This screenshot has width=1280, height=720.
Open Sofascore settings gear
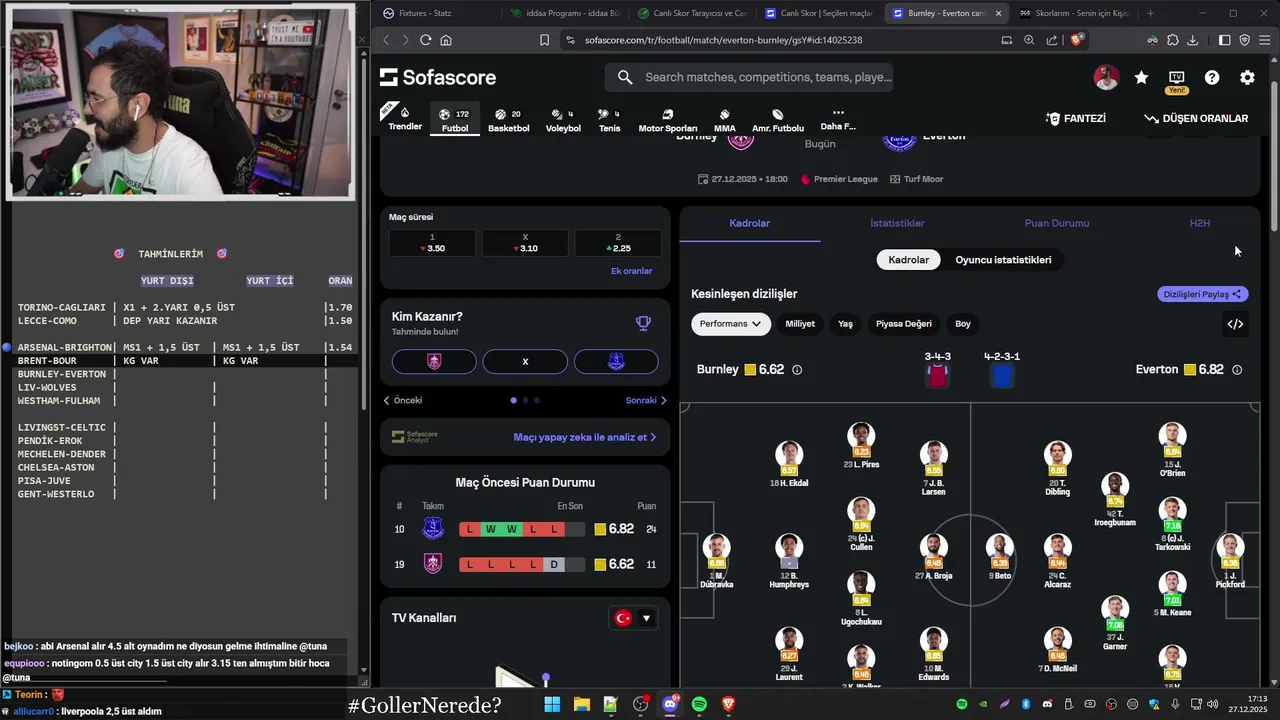(x=1247, y=77)
